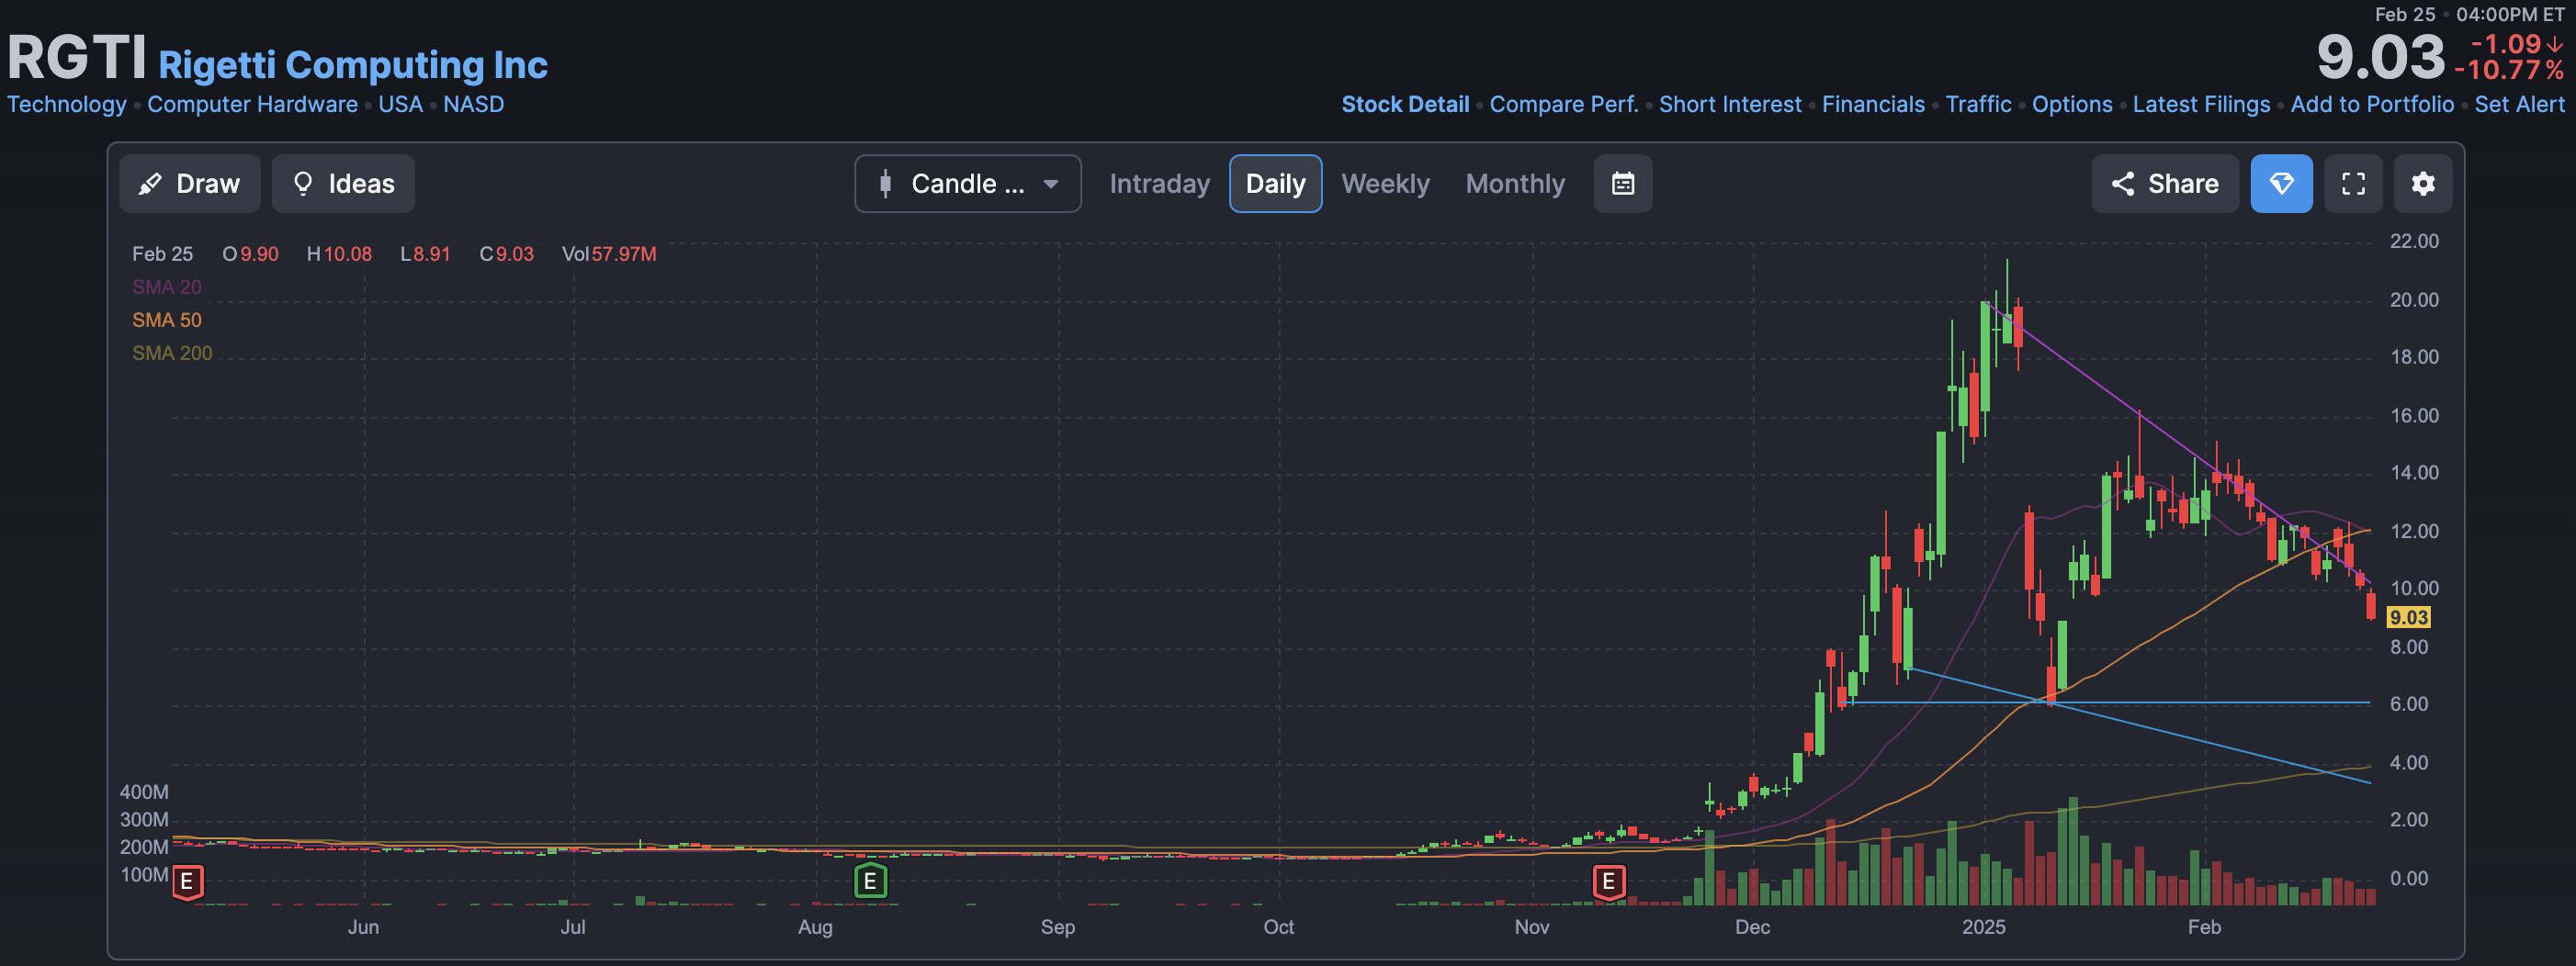Open the Technology sector link
Screen dimensions: 2576x966
click(x=67, y=104)
